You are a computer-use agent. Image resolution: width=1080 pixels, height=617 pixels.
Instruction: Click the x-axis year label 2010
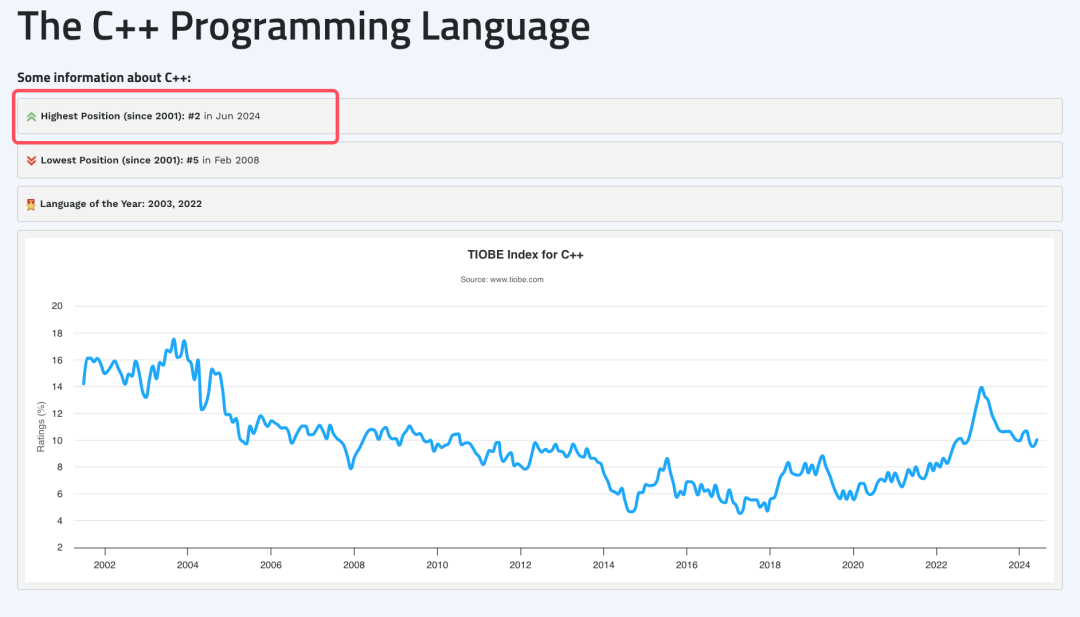click(x=437, y=565)
